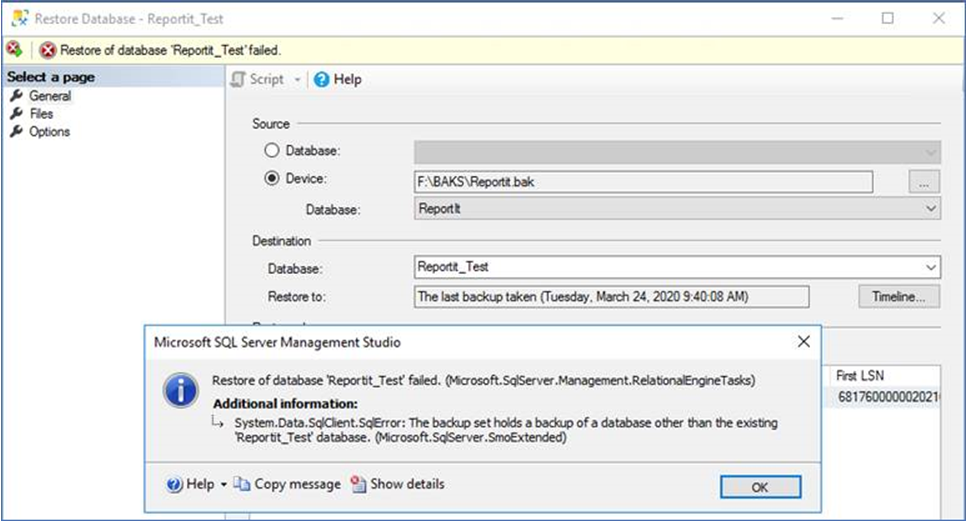Click the leftmost error icon on status strip
968x523 pixels.
tap(14, 49)
